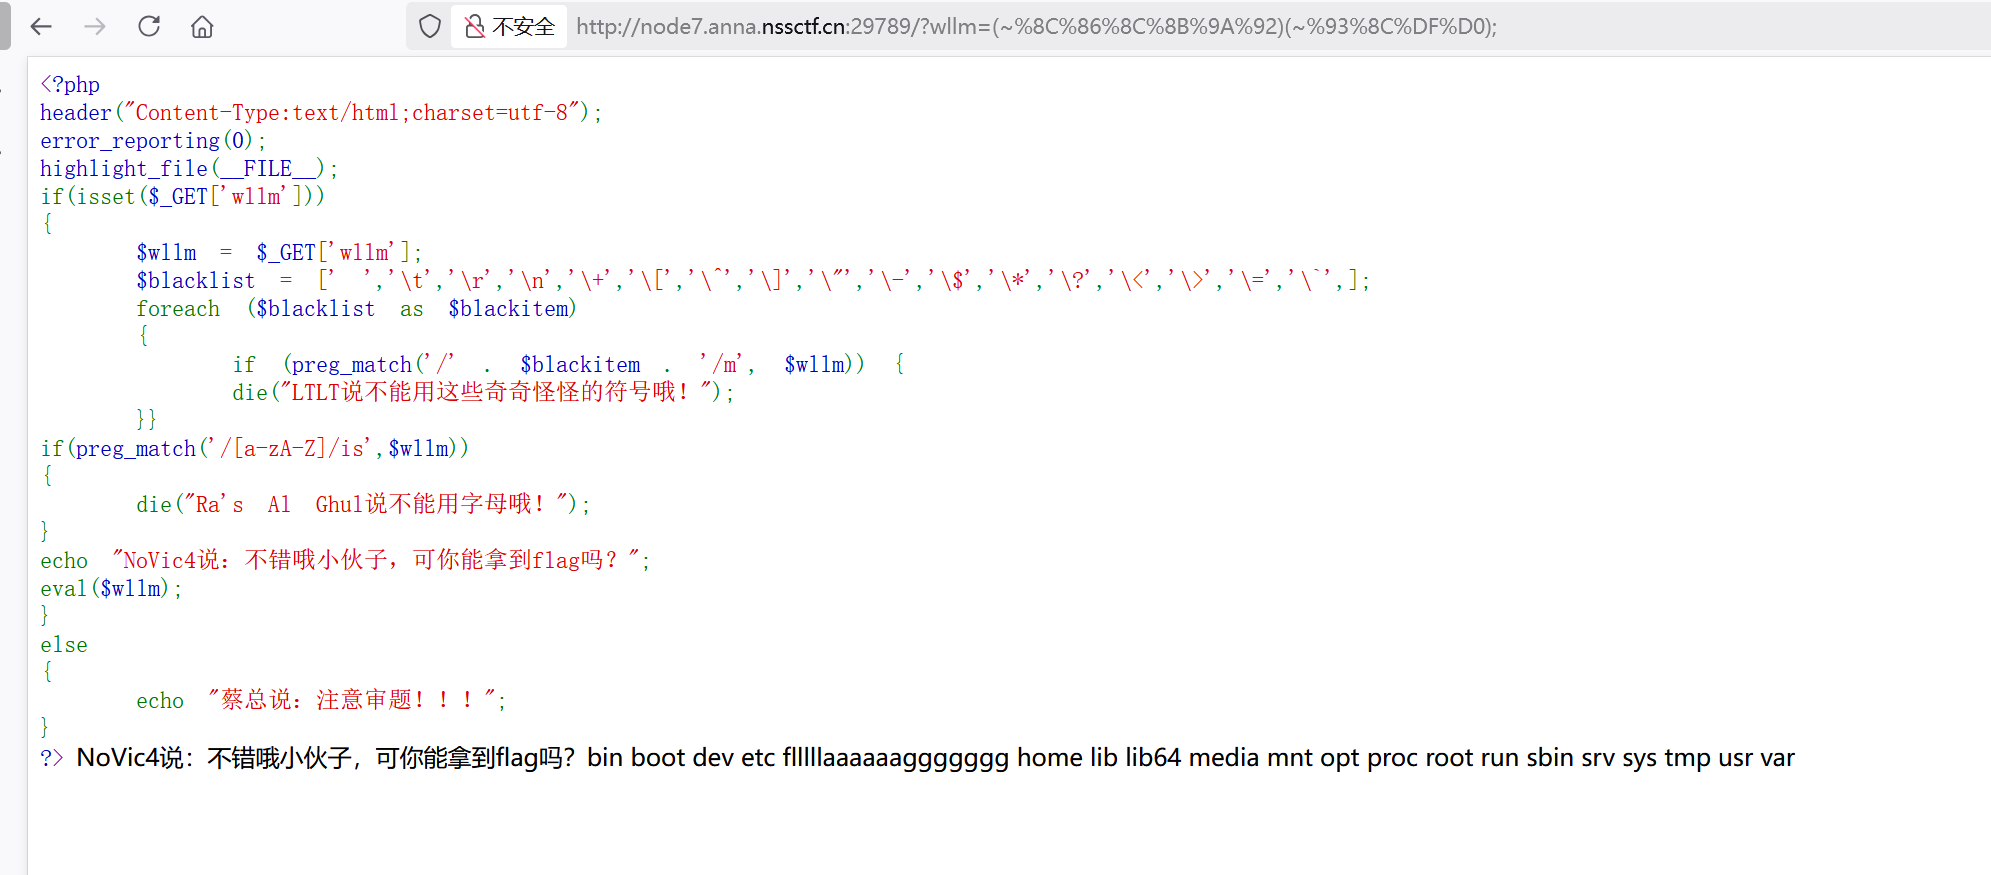Image resolution: width=1991 pixels, height=875 pixels.
Task: Click the 不安全 security label
Action: [x=523, y=27]
